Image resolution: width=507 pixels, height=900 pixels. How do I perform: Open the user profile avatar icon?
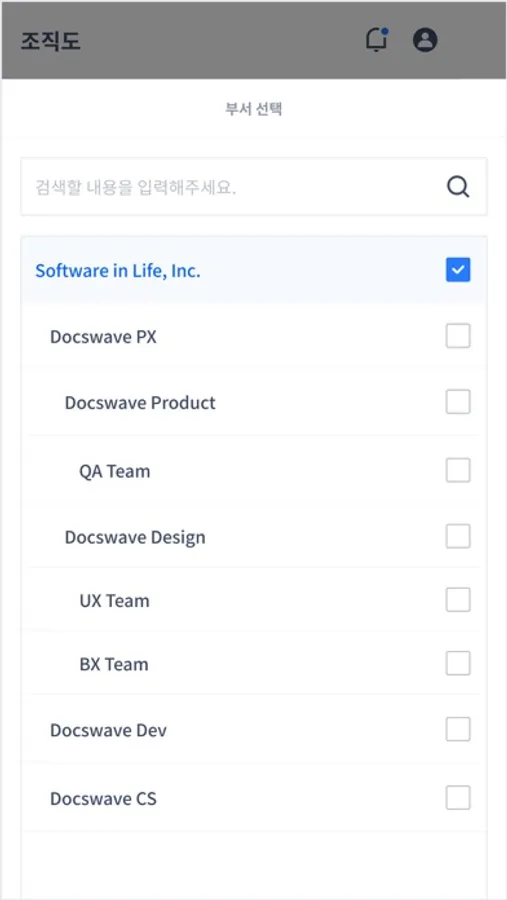tap(425, 40)
